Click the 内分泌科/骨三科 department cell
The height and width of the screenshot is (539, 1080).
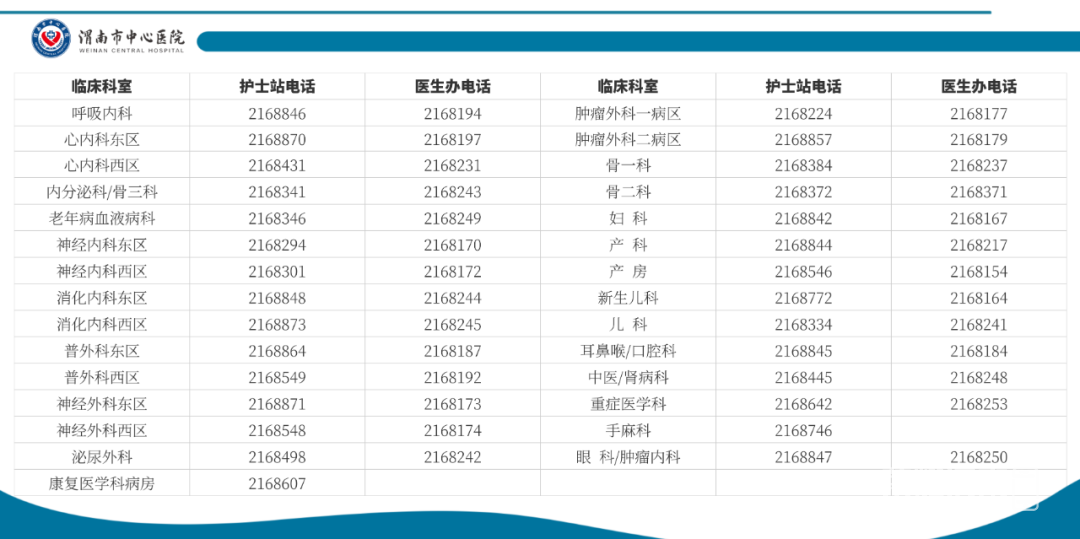coord(101,192)
